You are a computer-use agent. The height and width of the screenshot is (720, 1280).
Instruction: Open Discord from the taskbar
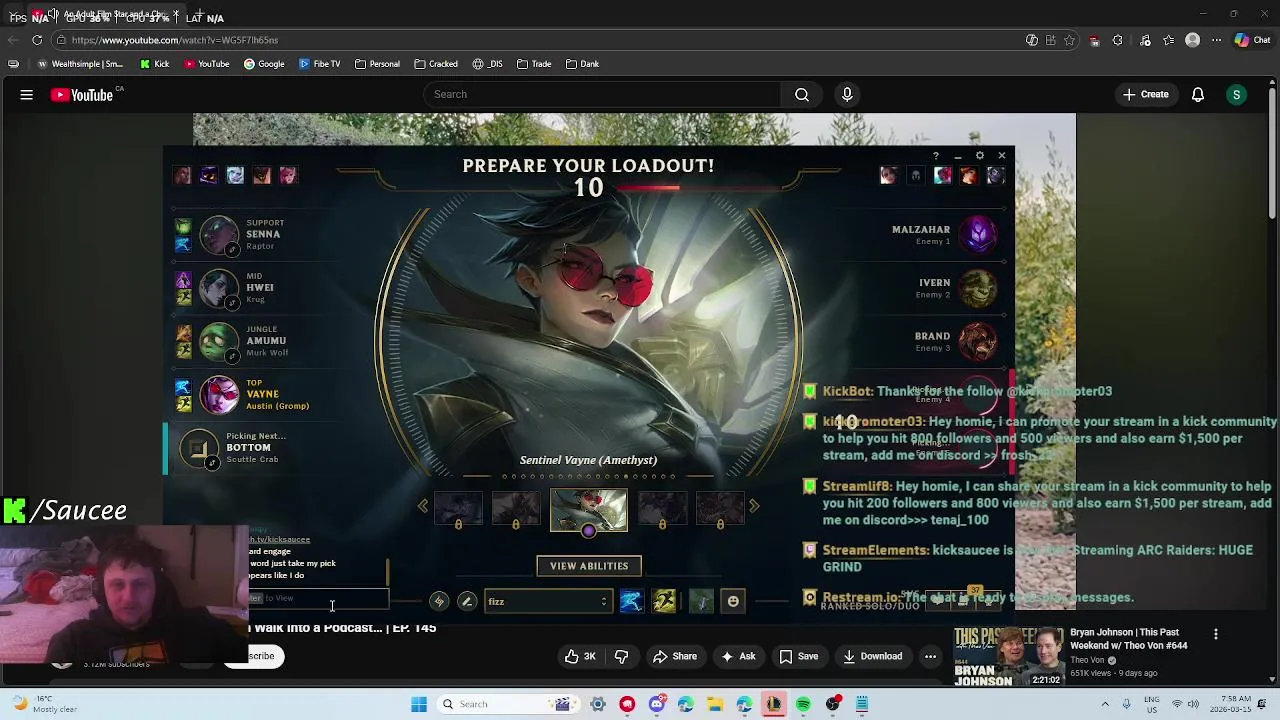coord(657,704)
